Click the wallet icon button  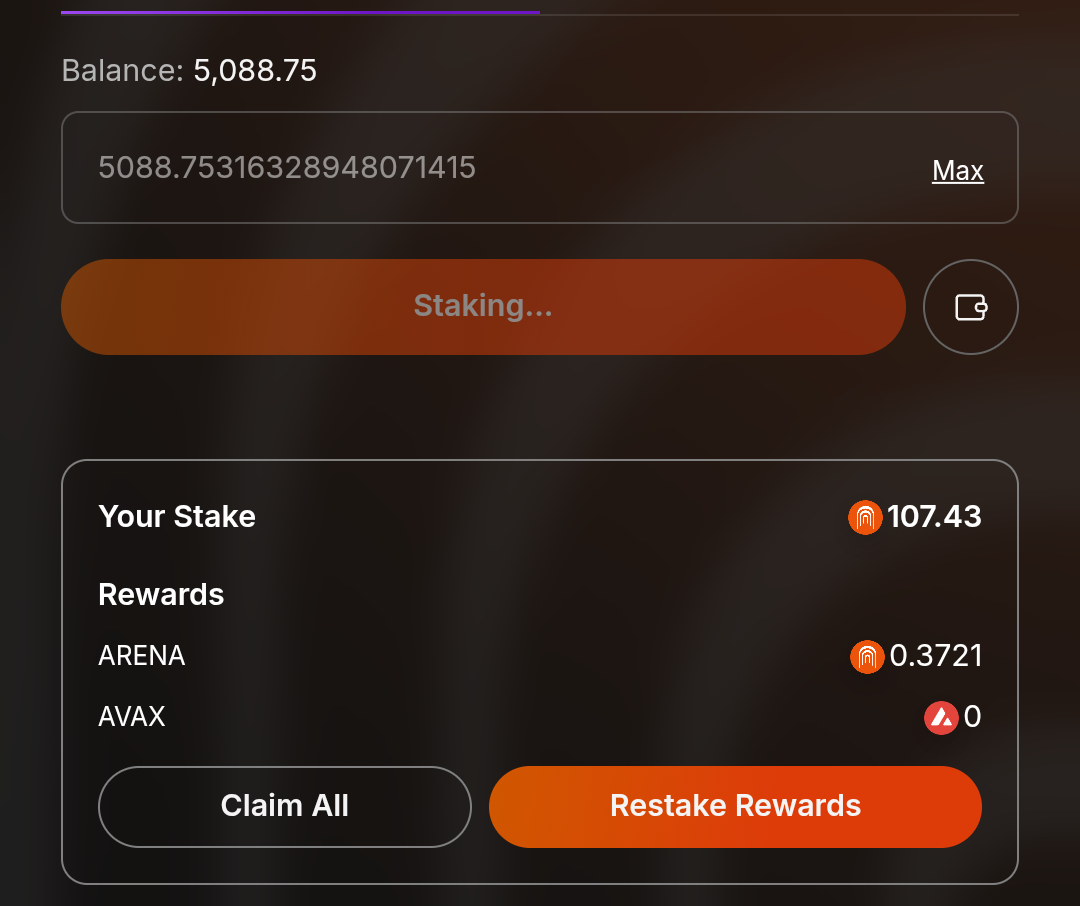click(x=970, y=307)
